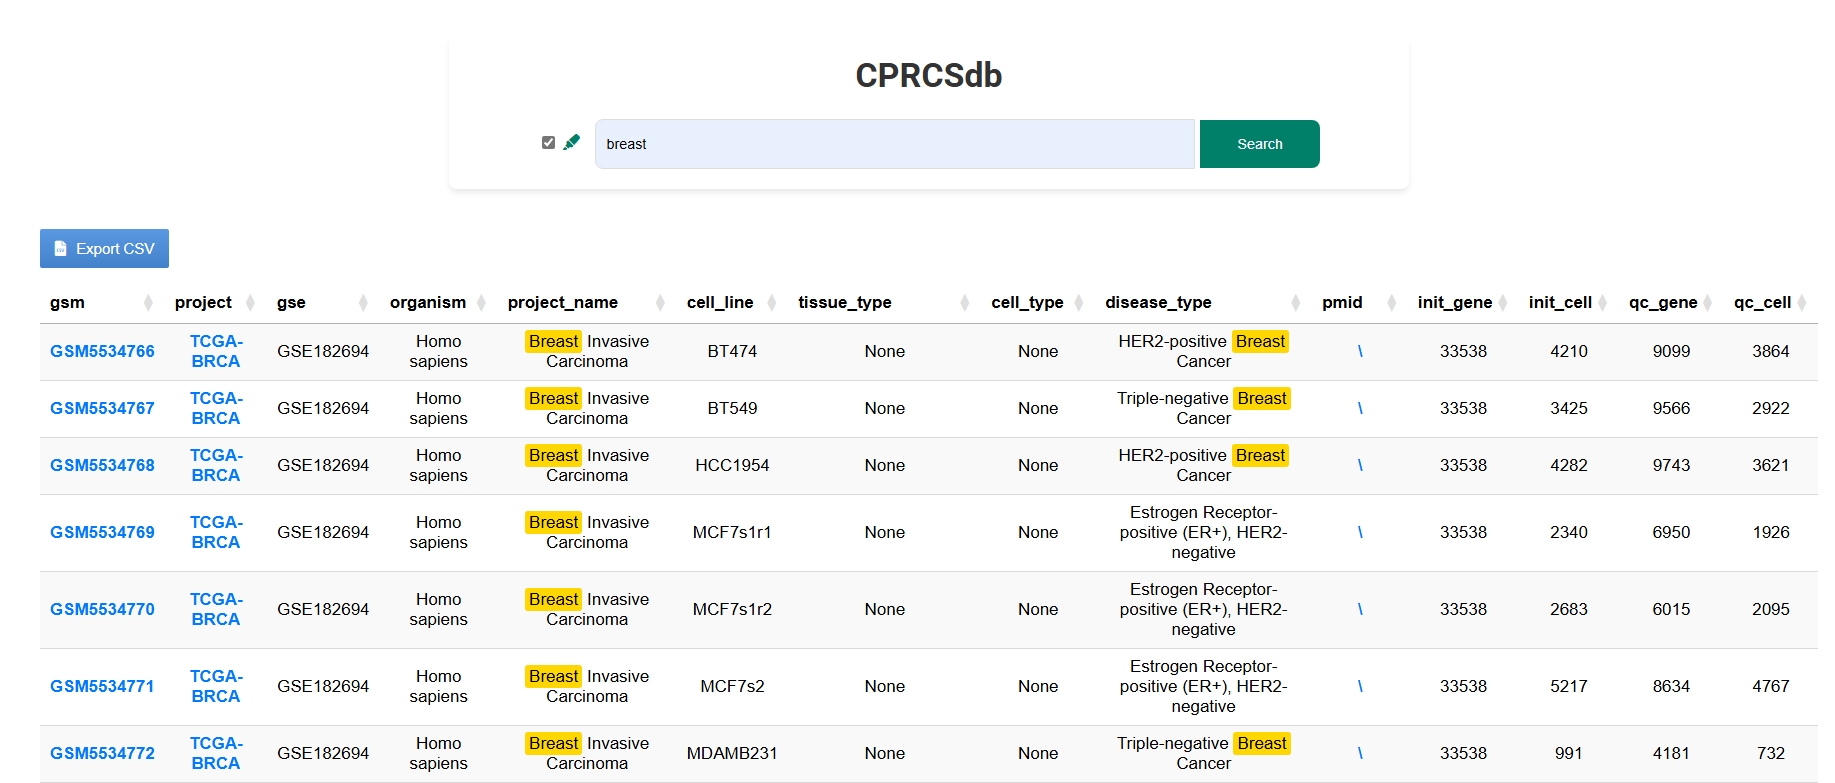Open the GSM5534772 sample link
1835x783 pixels.
pyautogui.click(x=102, y=754)
